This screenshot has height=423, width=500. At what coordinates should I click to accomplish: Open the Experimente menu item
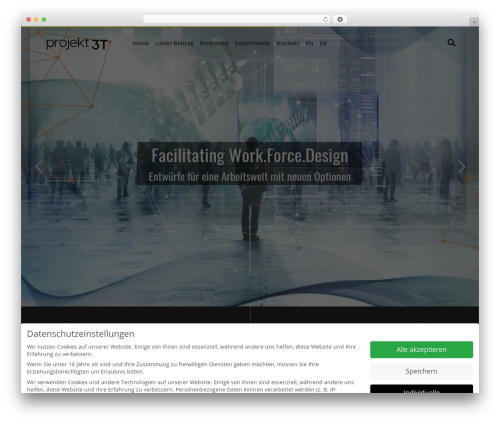[x=252, y=43]
